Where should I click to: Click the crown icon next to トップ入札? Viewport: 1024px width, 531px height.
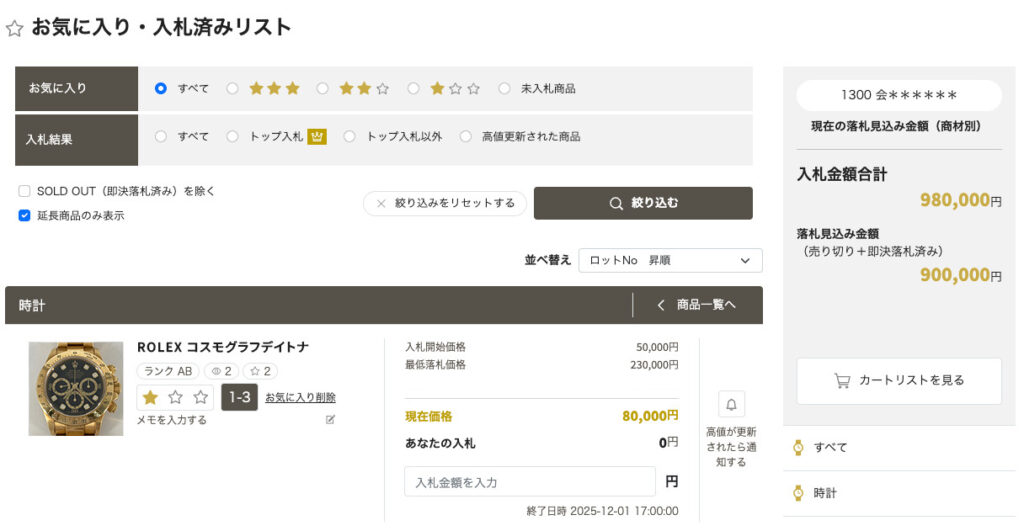pyautogui.click(x=317, y=136)
